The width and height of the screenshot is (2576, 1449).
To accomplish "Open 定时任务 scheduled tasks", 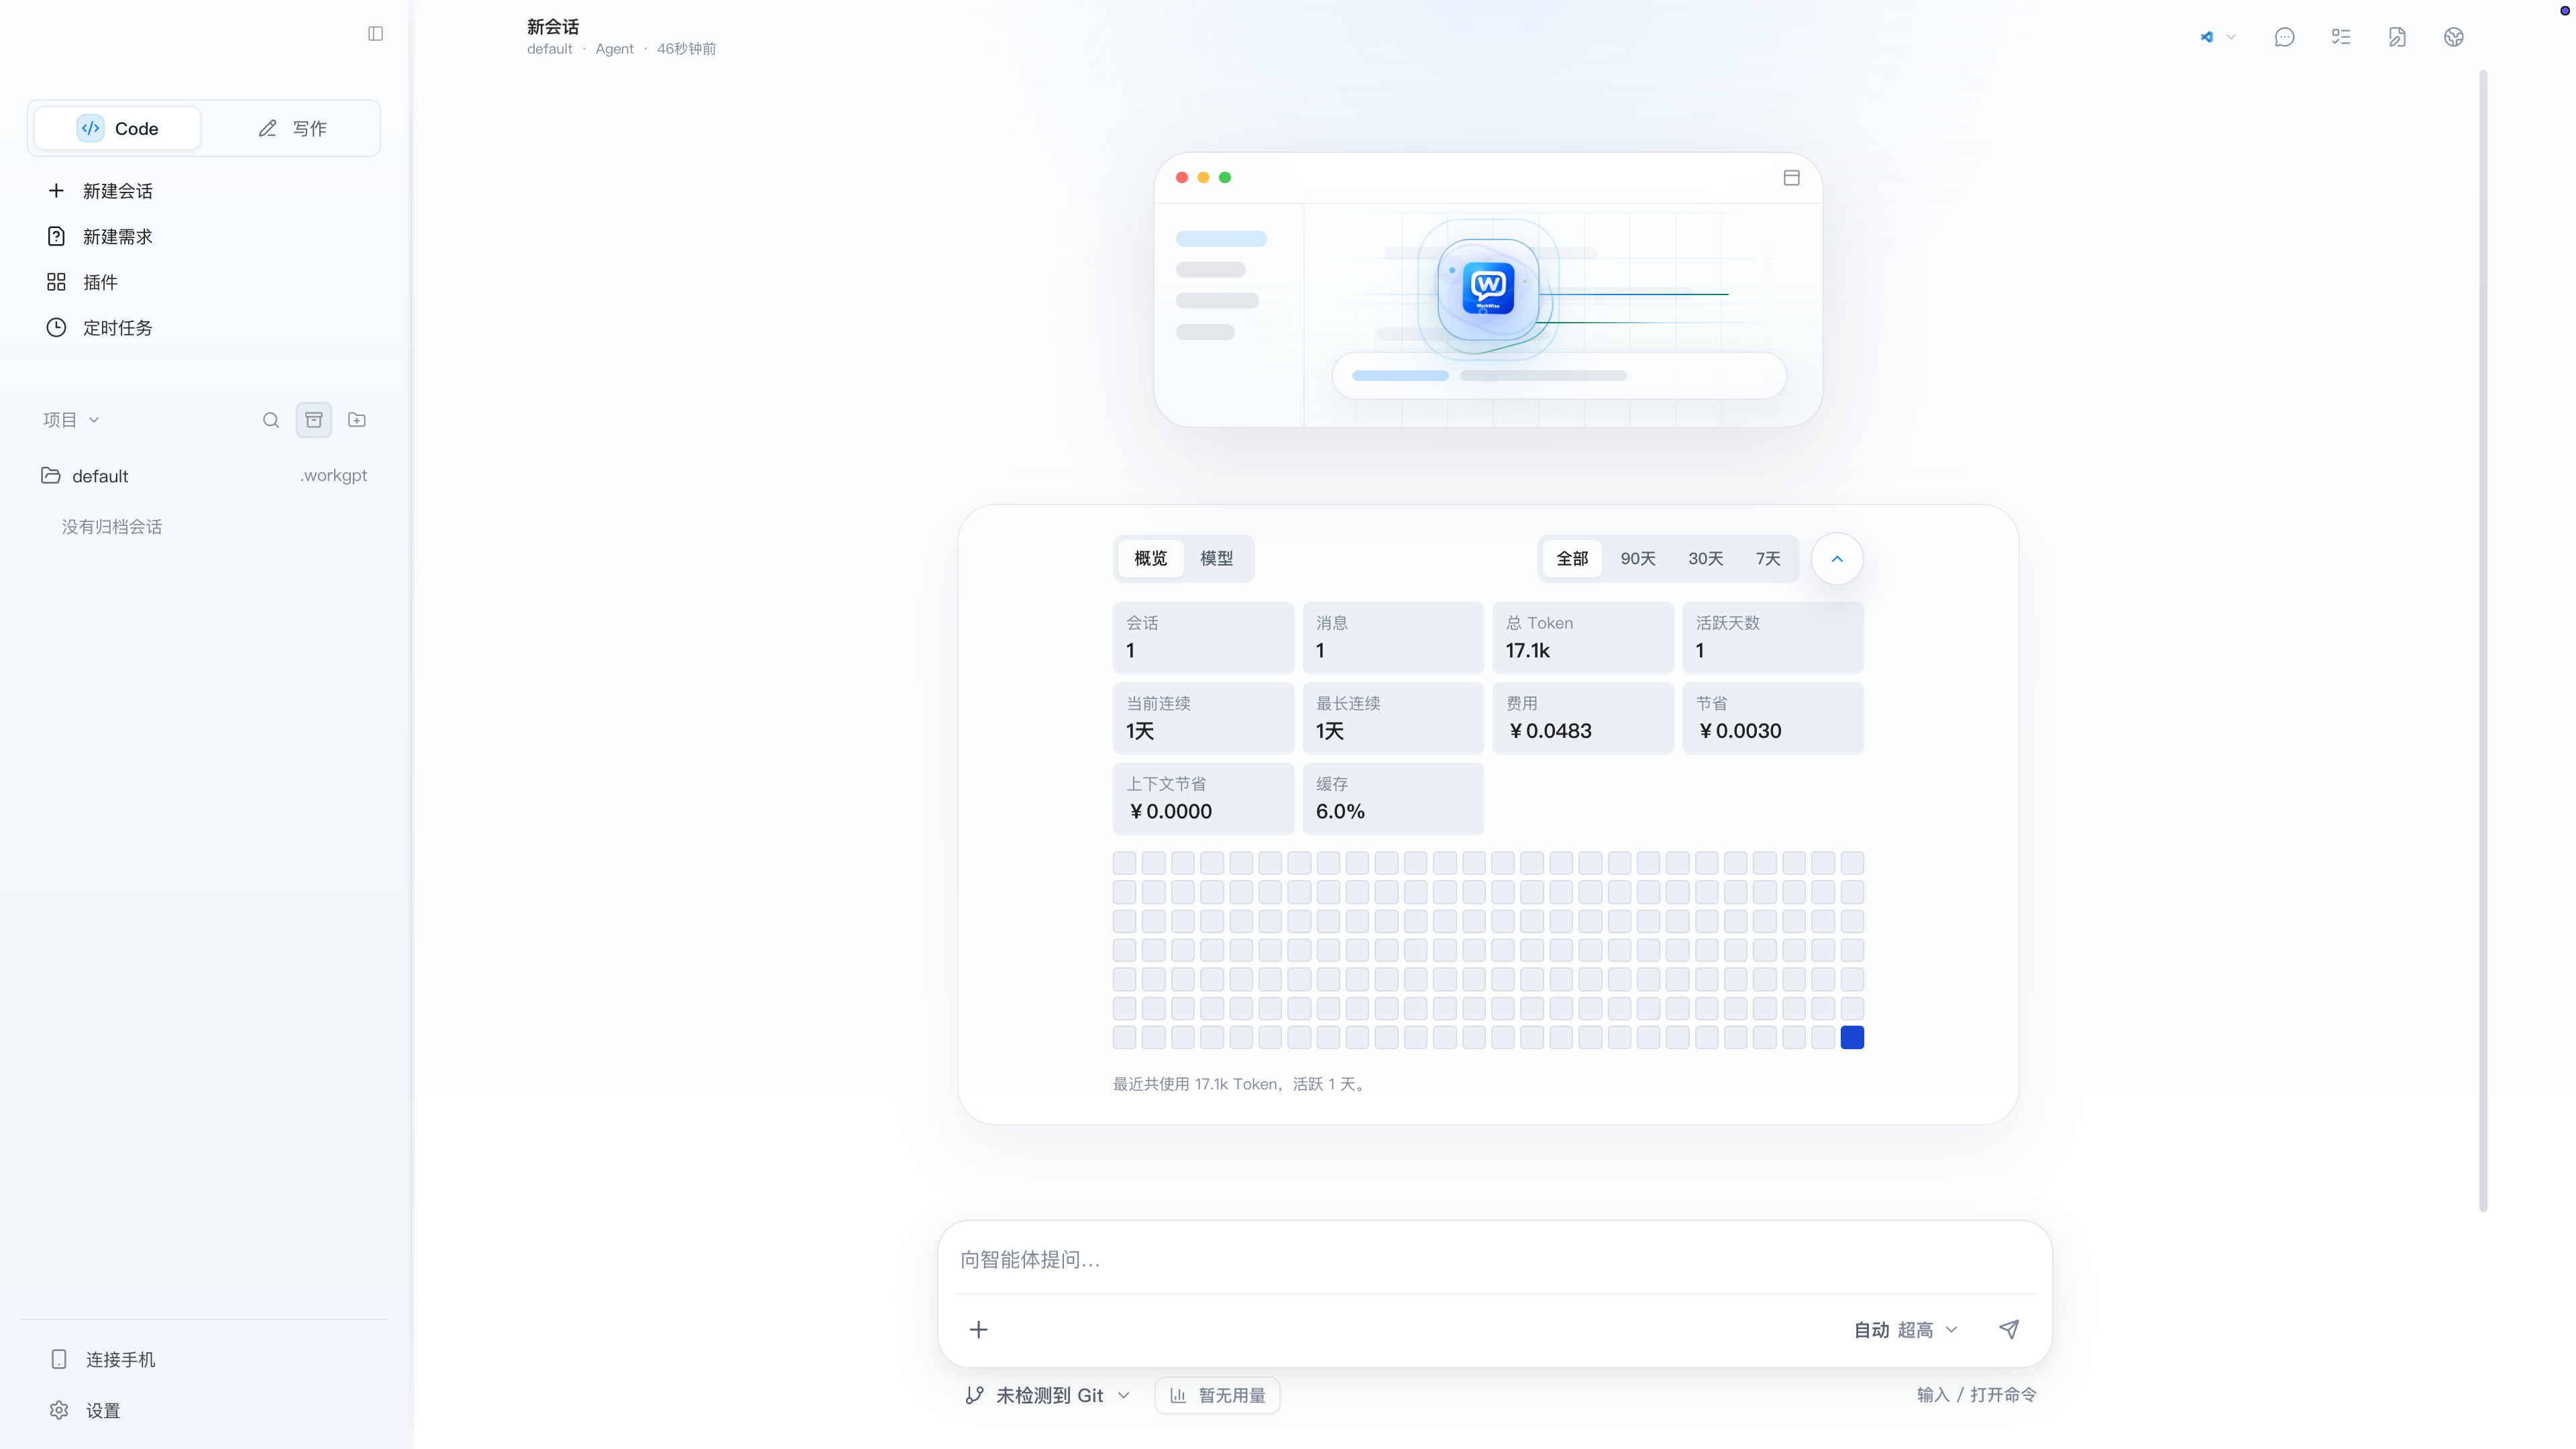I will (118, 328).
